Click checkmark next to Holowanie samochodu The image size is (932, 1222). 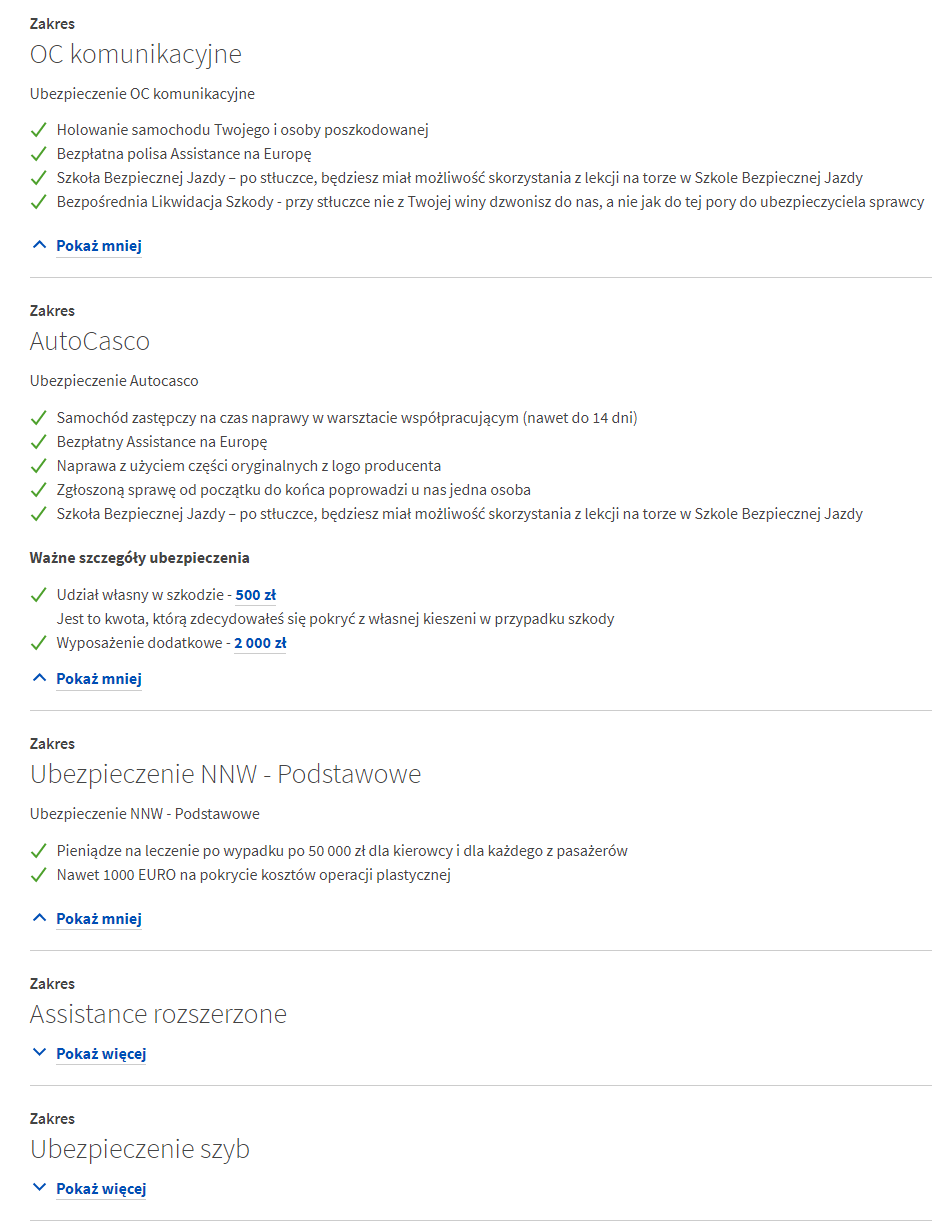(x=39, y=130)
